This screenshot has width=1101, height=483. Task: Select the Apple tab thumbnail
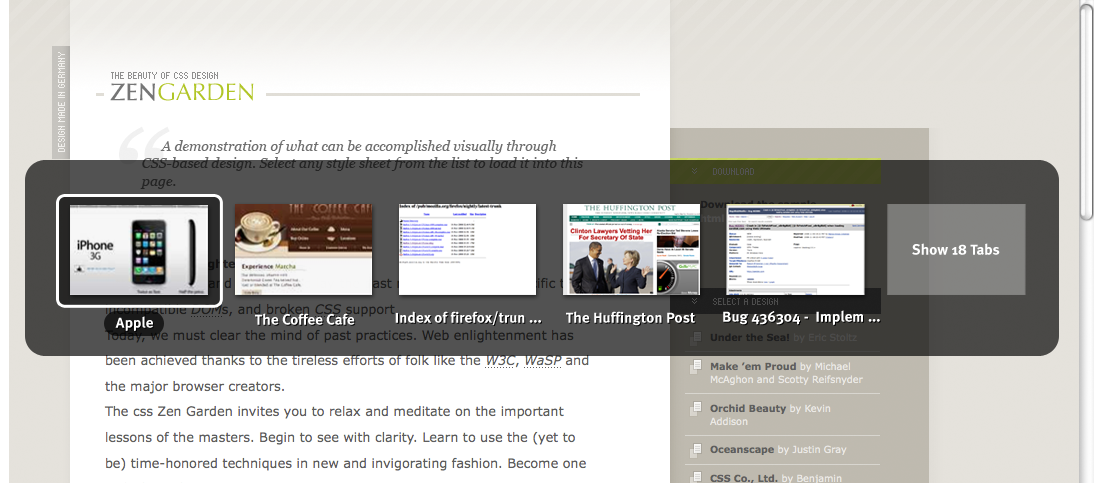click(140, 251)
